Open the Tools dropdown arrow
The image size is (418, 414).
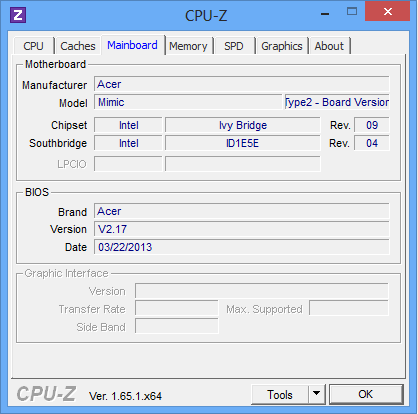pos(317,394)
